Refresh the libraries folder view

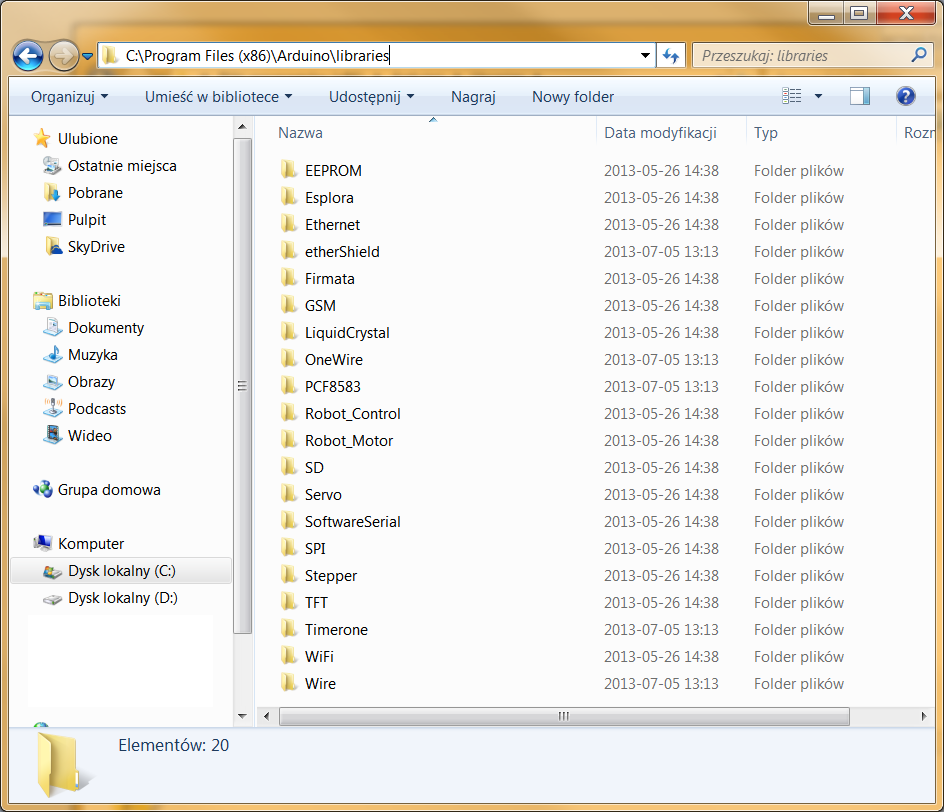[x=671, y=56]
